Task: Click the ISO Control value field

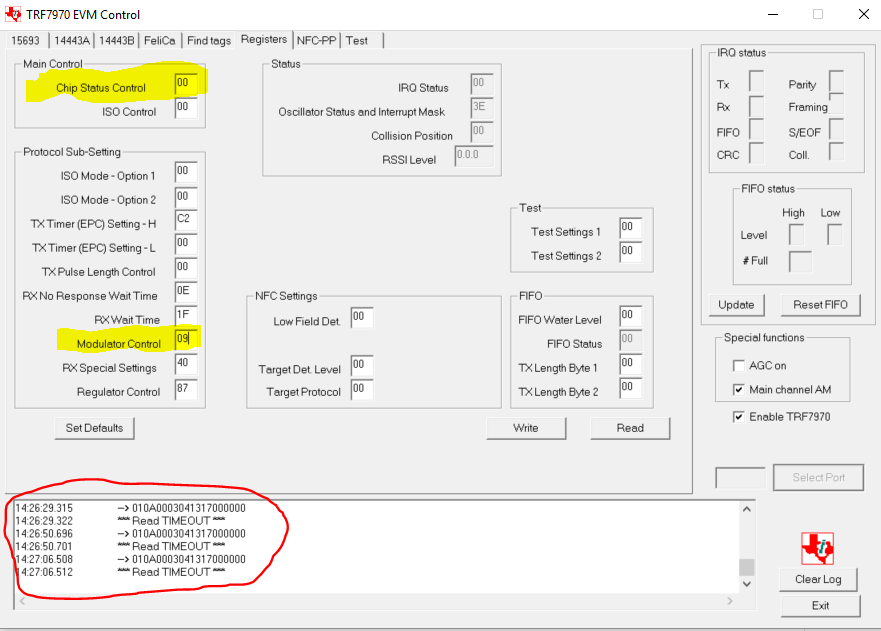Action: [x=185, y=107]
